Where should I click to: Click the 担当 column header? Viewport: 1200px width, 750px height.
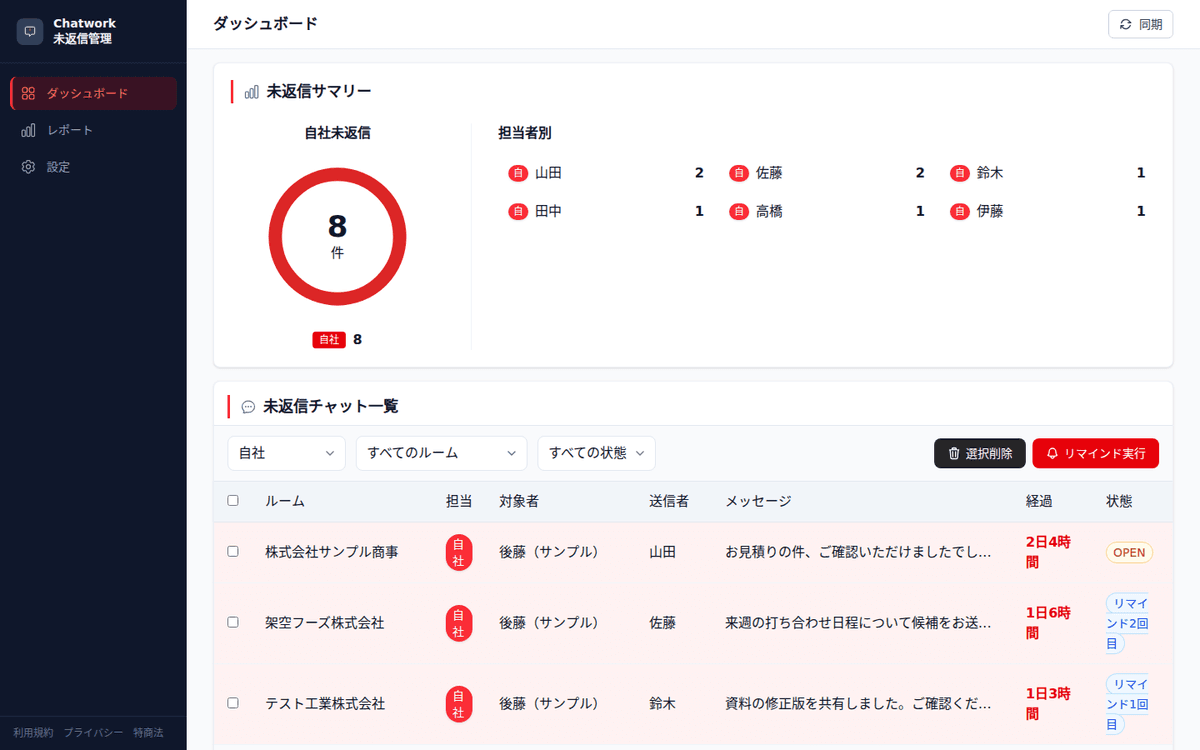pyautogui.click(x=459, y=501)
